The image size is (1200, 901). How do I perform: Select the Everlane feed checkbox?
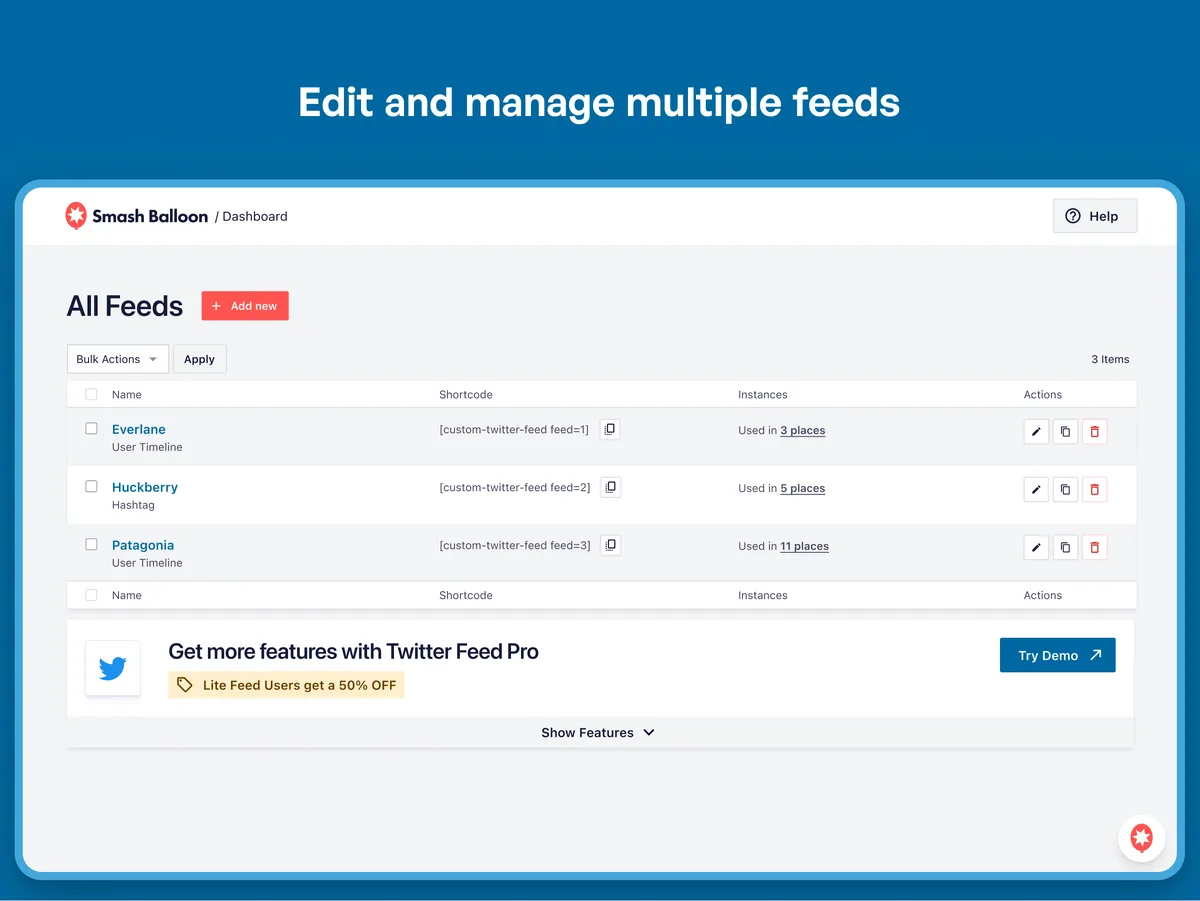click(91, 428)
